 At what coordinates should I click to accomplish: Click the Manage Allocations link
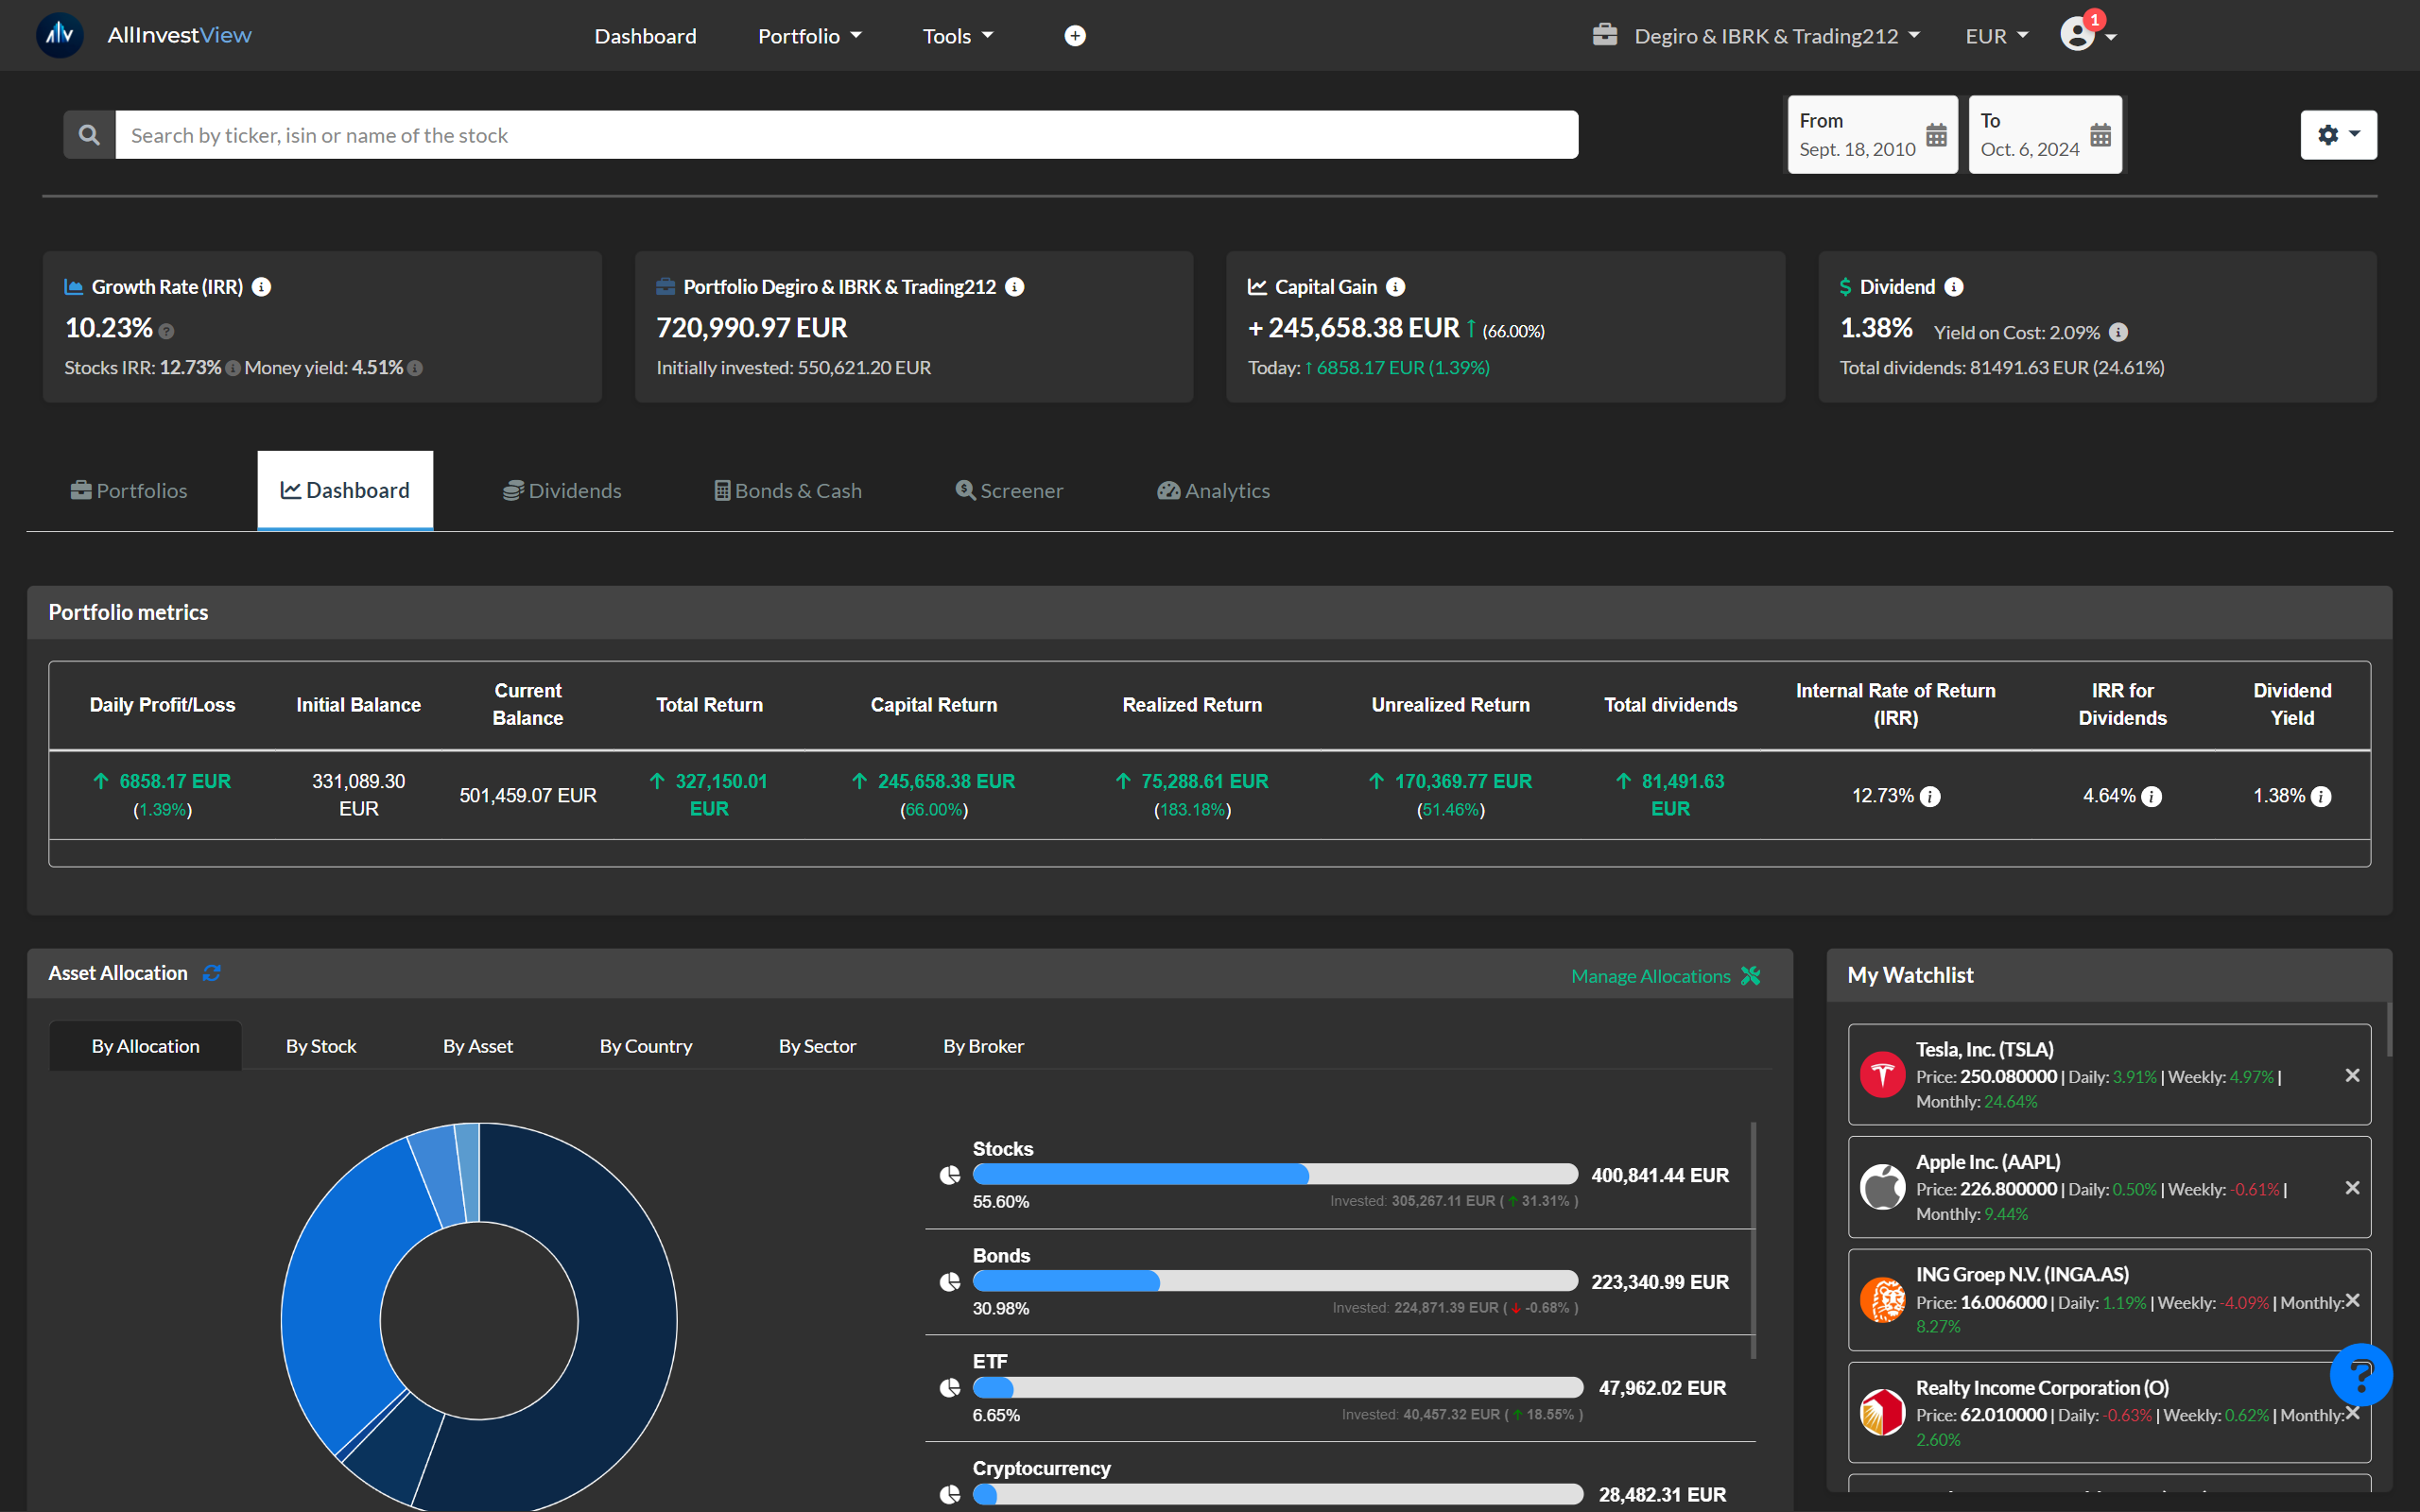click(1666, 976)
